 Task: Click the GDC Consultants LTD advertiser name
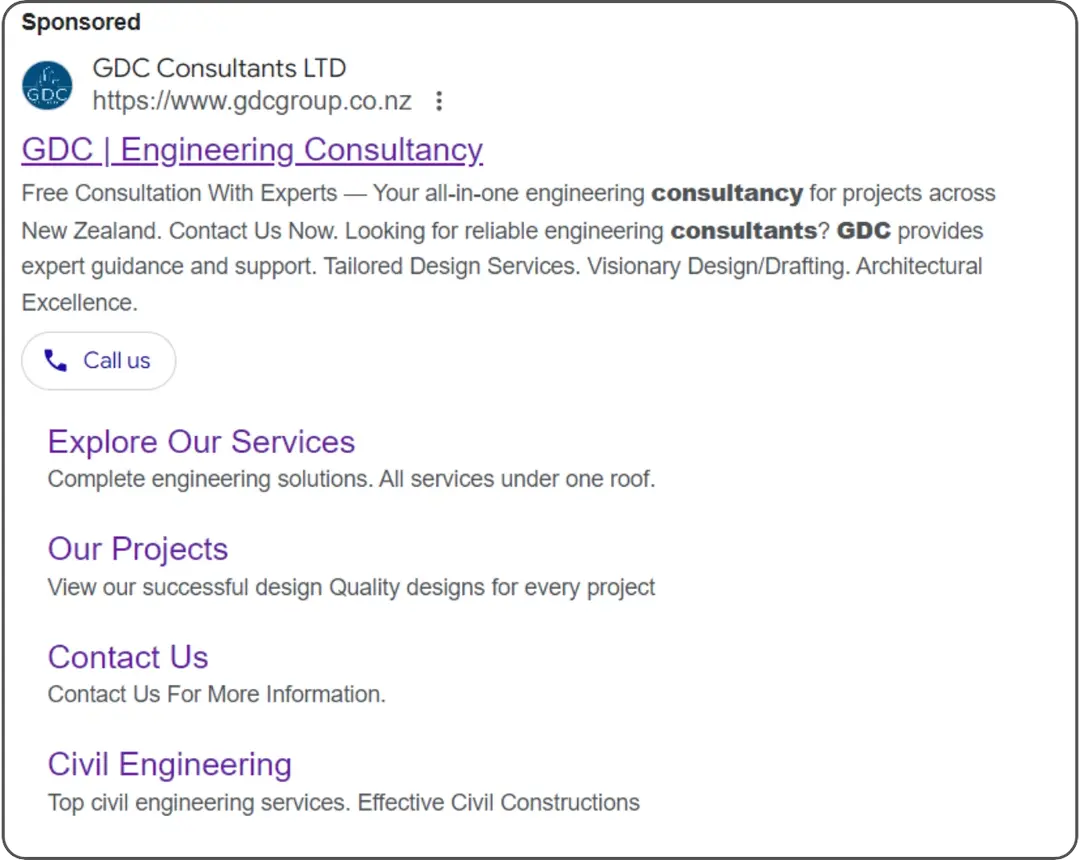(x=219, y=68)
